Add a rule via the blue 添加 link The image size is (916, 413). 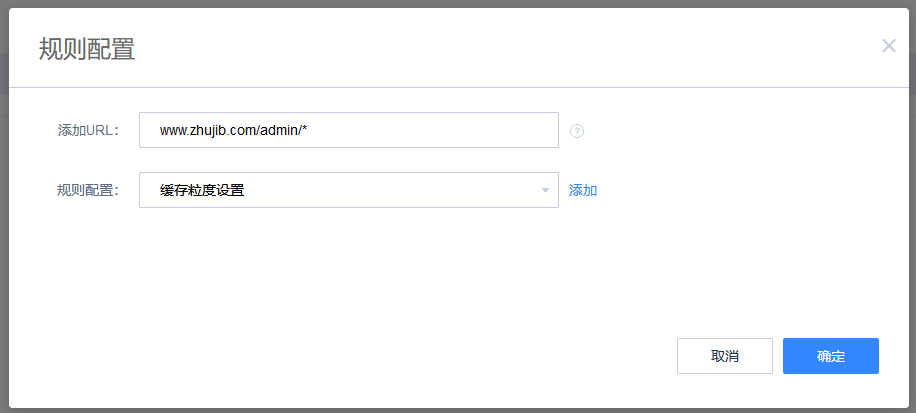pos(583,190)
